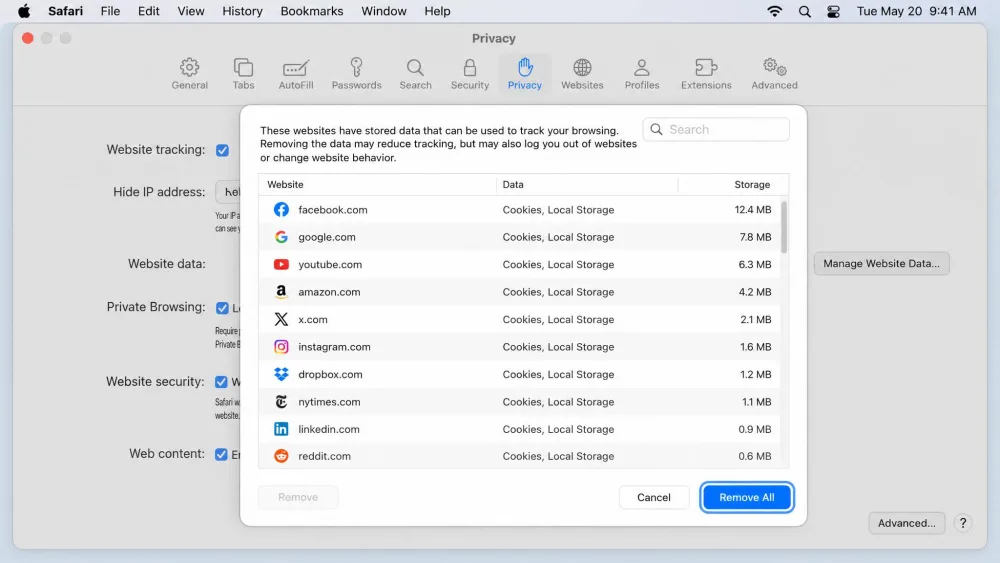This screenshot has width=1000, height=563.
Task: Click the x.com site icon
Action: tap(281, 319)
